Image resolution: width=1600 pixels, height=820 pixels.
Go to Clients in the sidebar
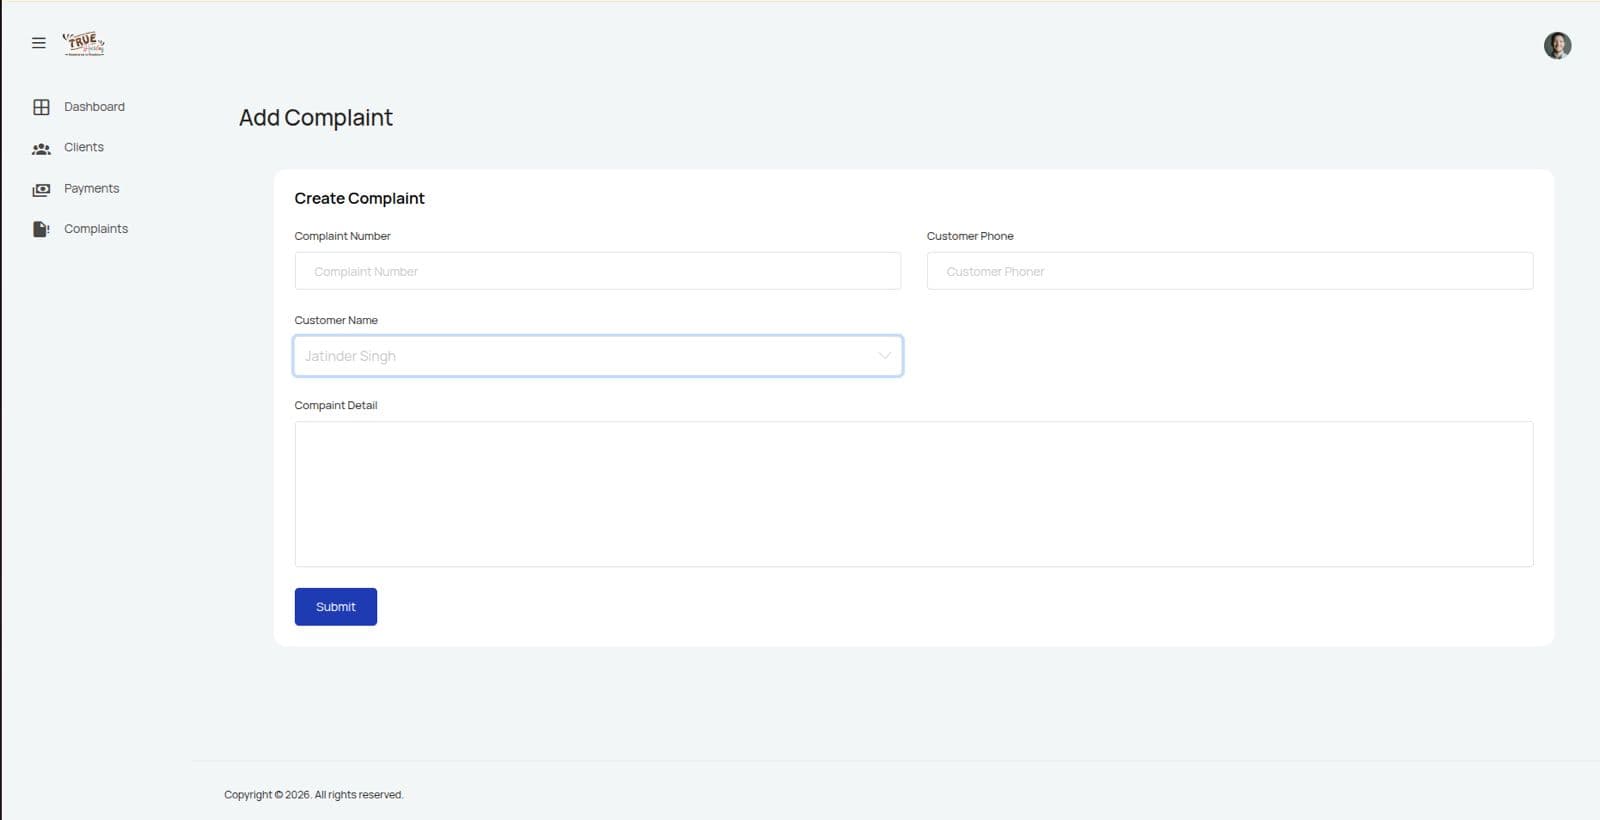point(84,147)
